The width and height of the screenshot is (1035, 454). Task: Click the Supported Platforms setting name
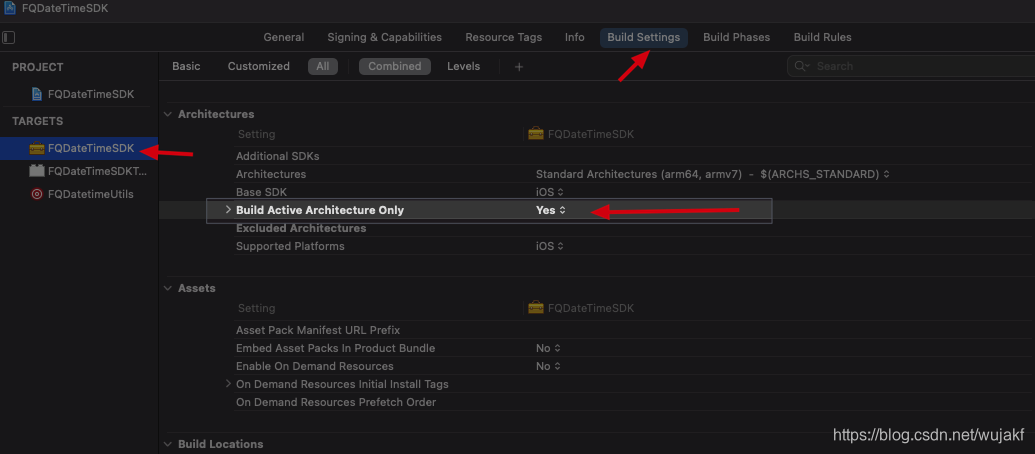(x=290, y=246)
